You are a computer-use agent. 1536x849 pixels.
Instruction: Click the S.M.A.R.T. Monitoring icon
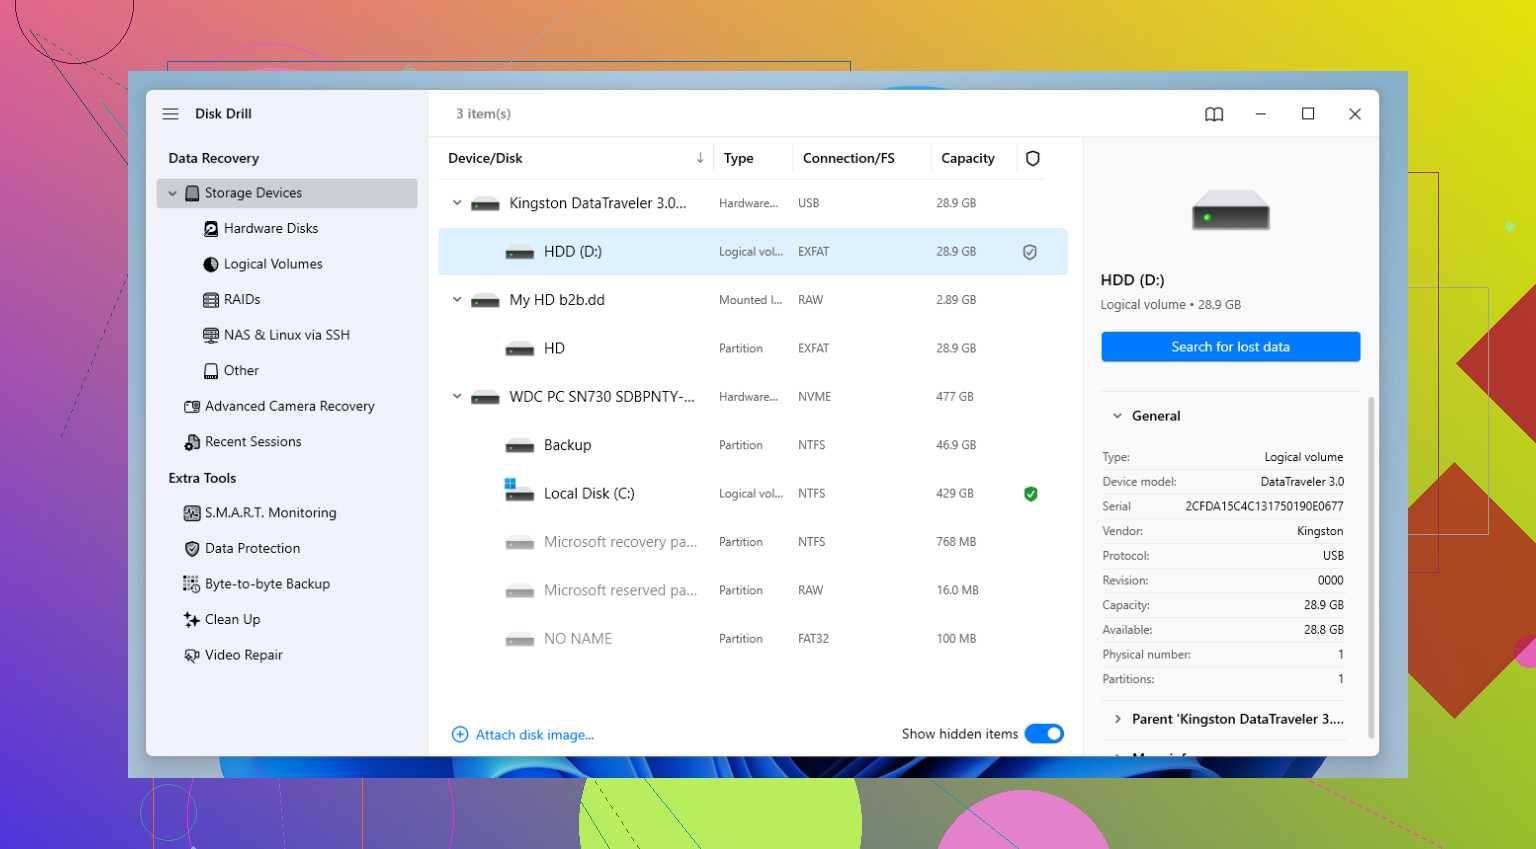coord(192,513)
